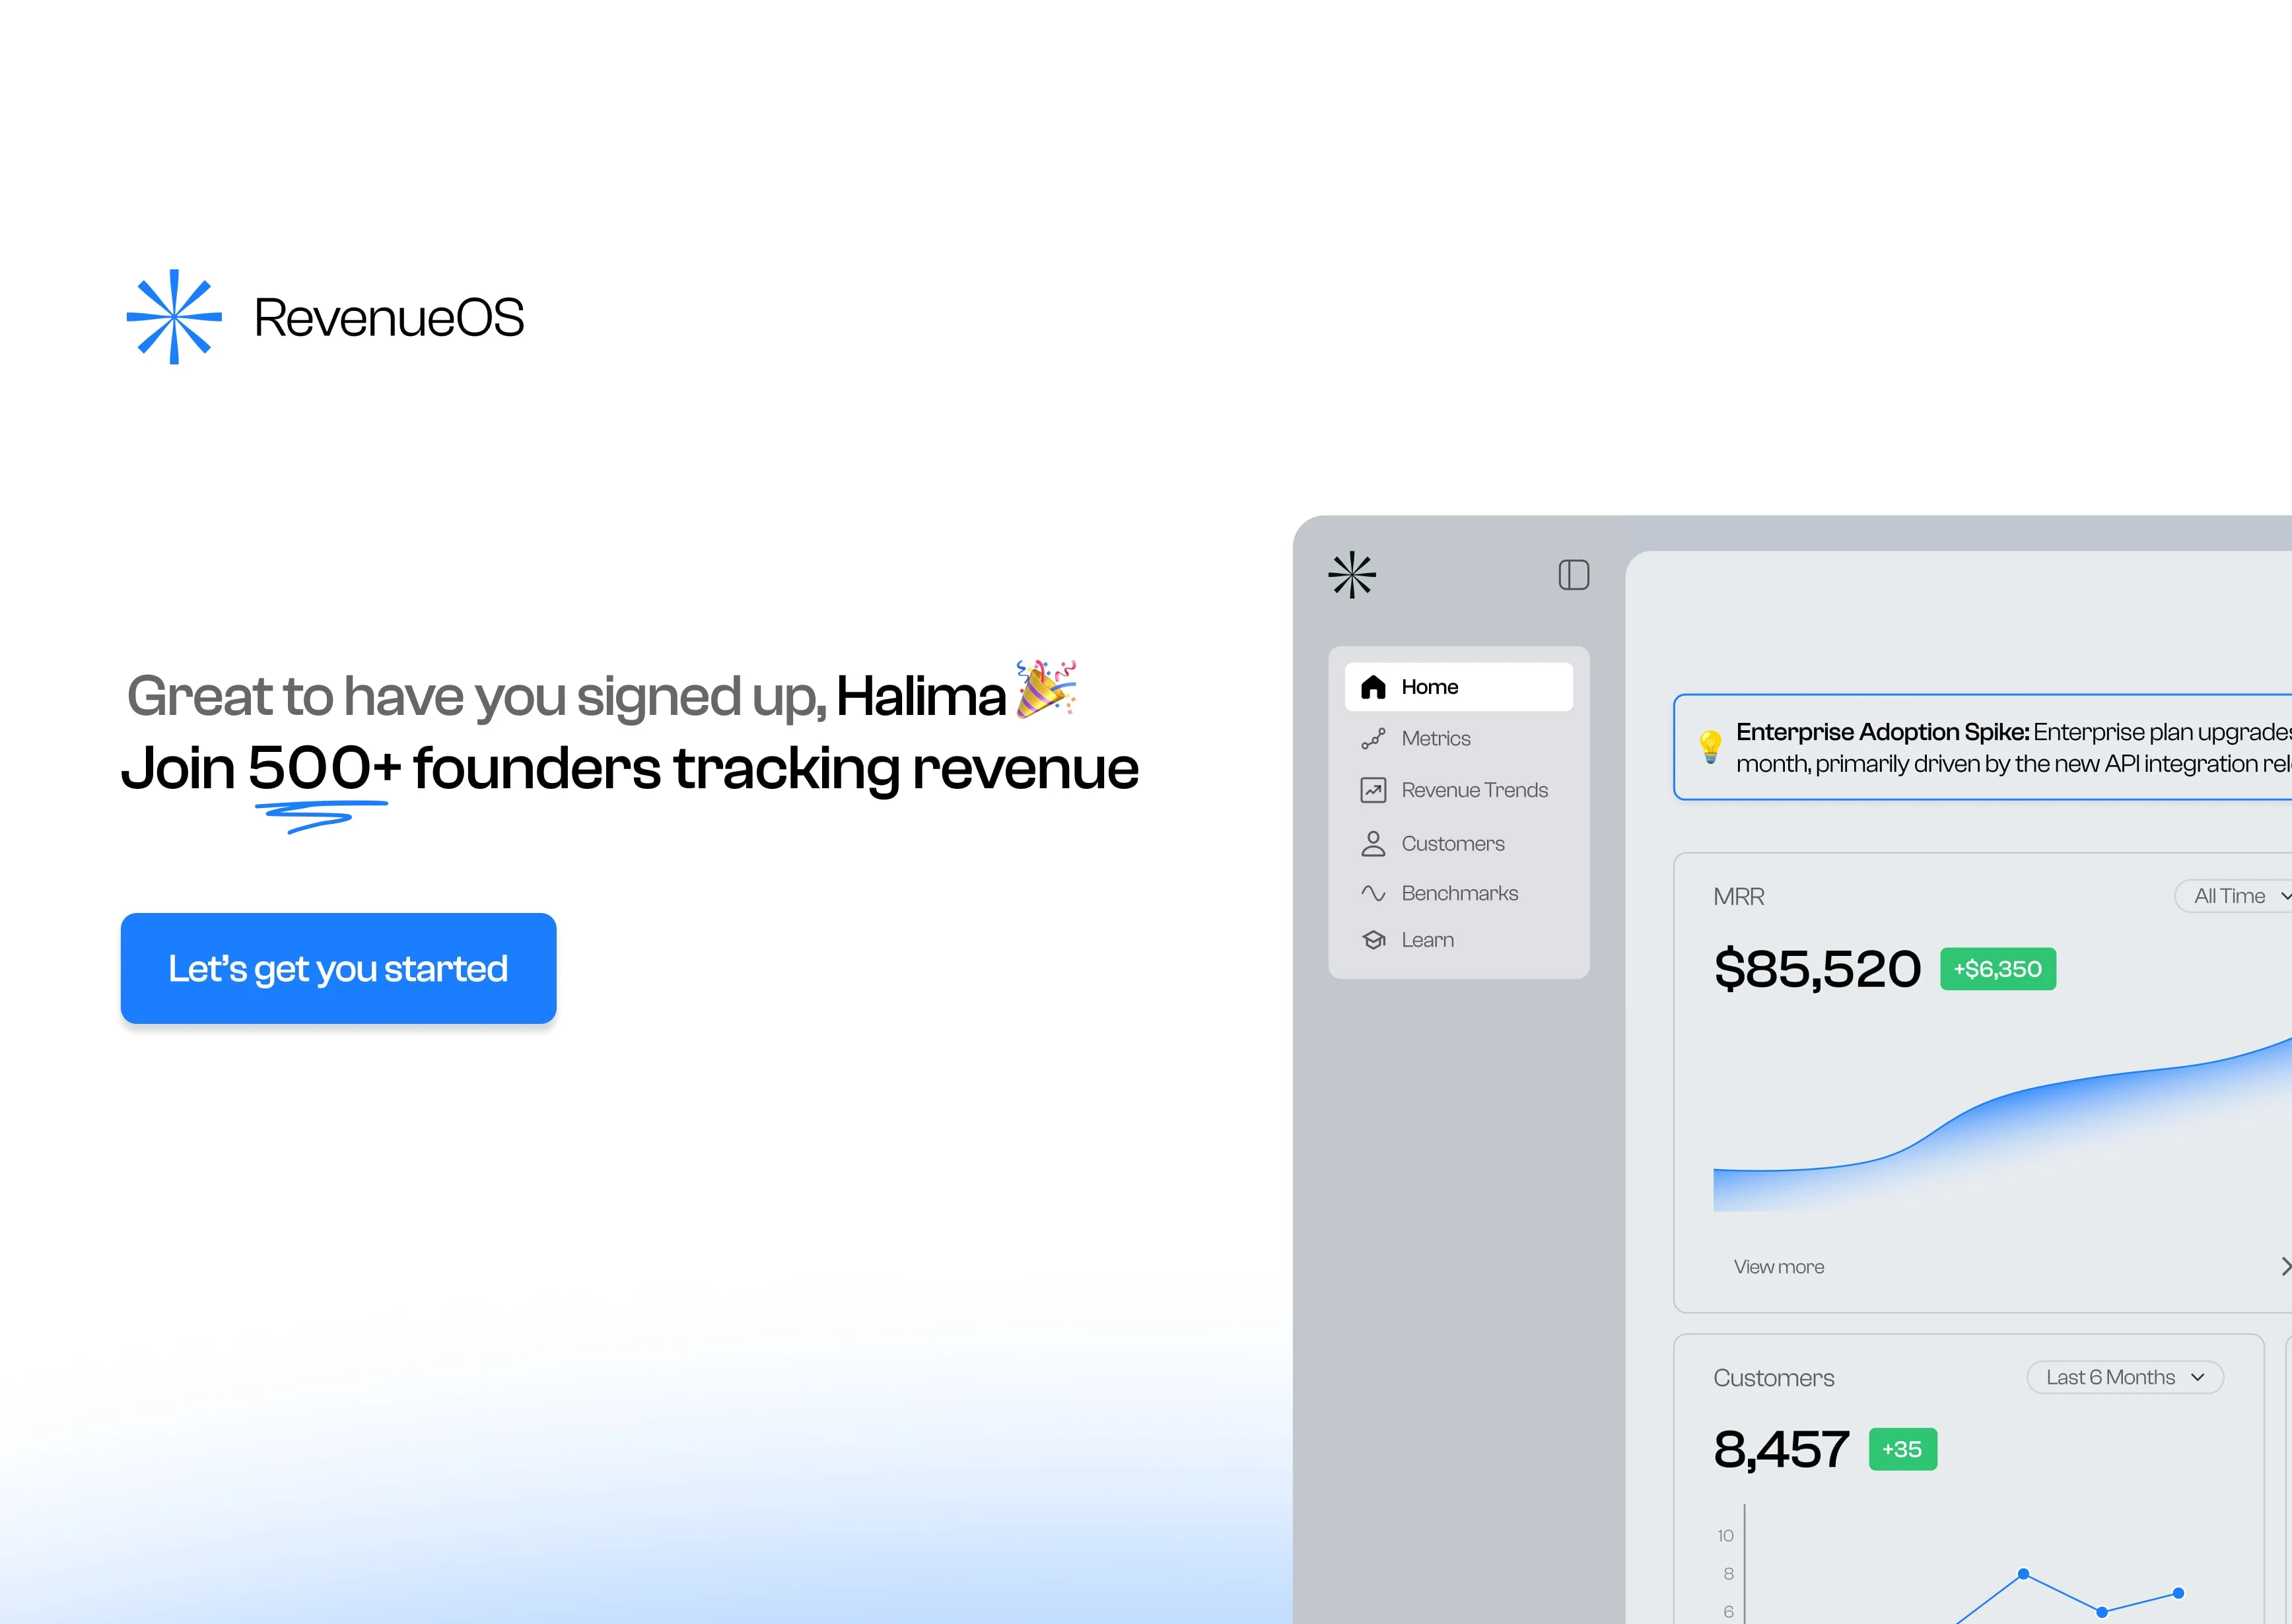Go to Revenue Trends in sidebar

point(1474,790)
